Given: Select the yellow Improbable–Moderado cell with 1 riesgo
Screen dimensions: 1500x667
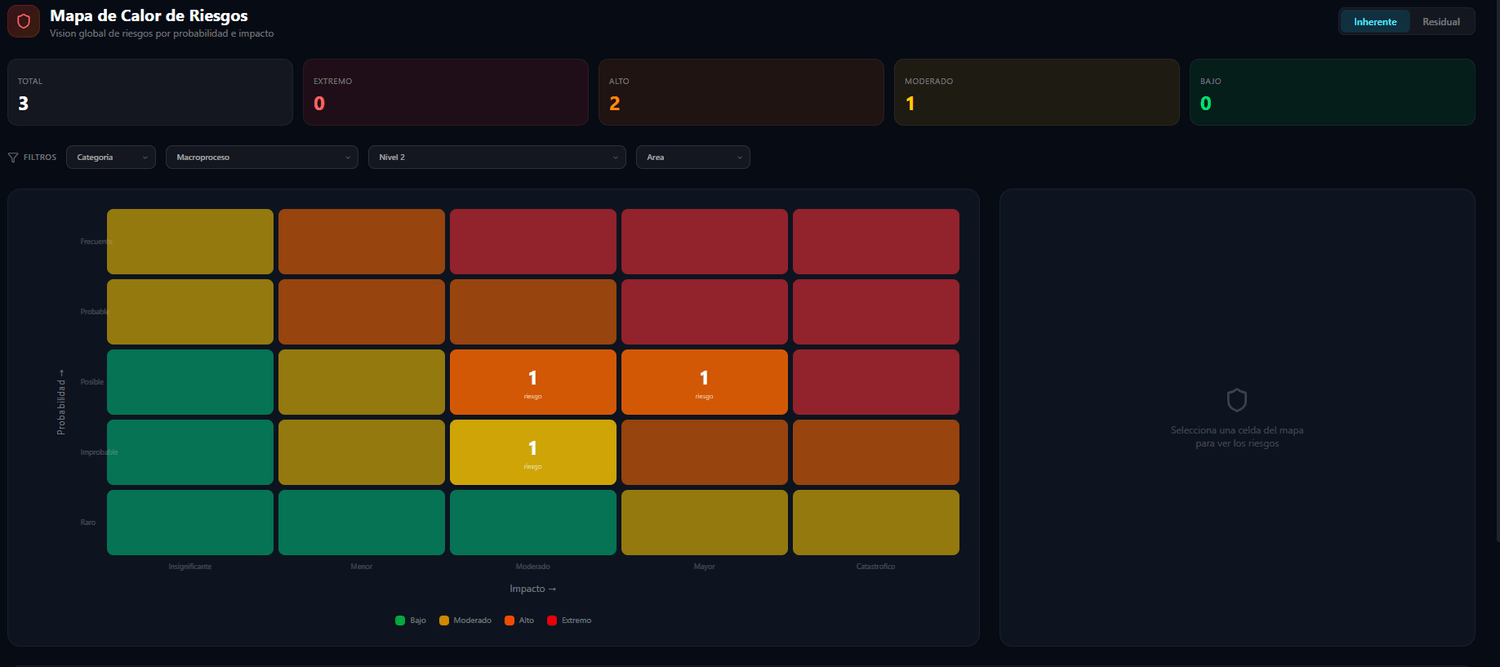Looking at the screenshot, I should 533,452.
